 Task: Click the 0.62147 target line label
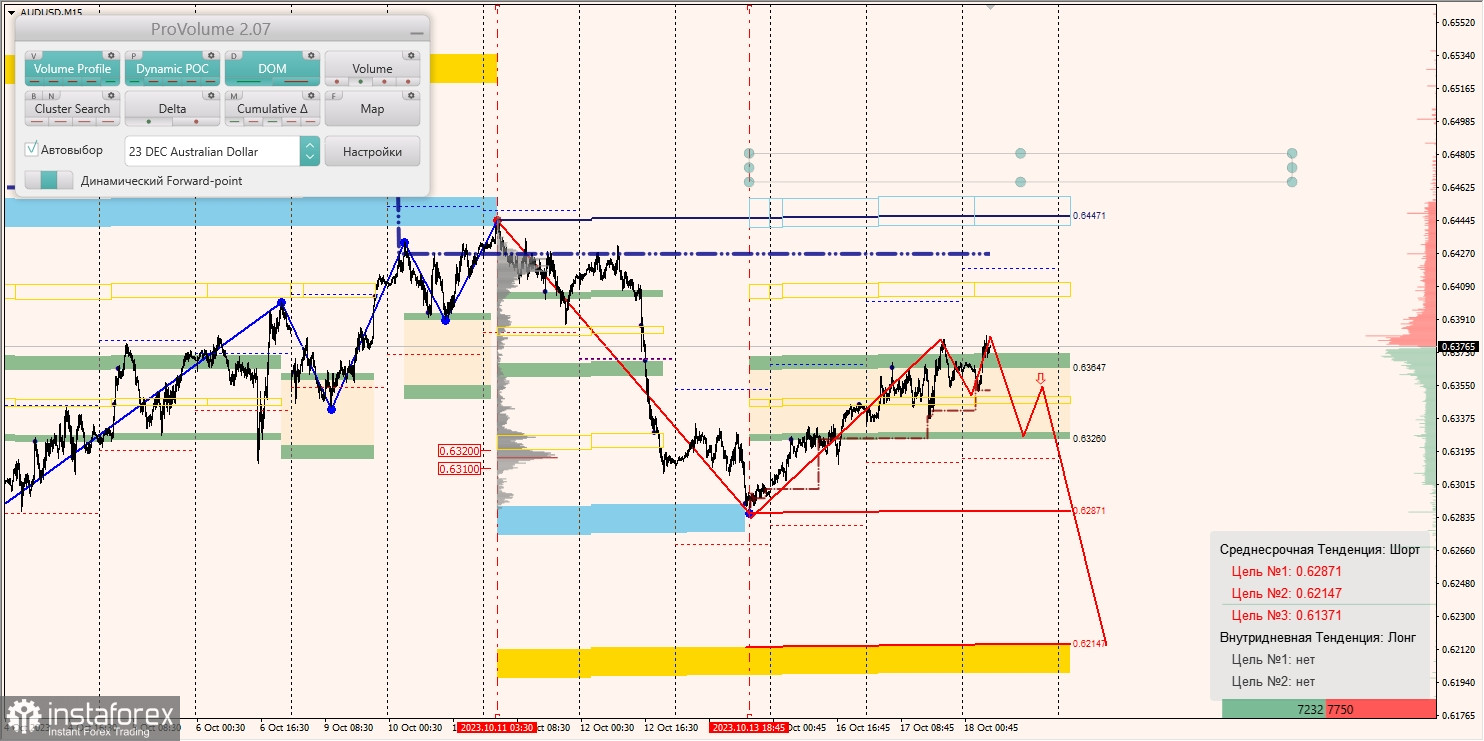1089,643
